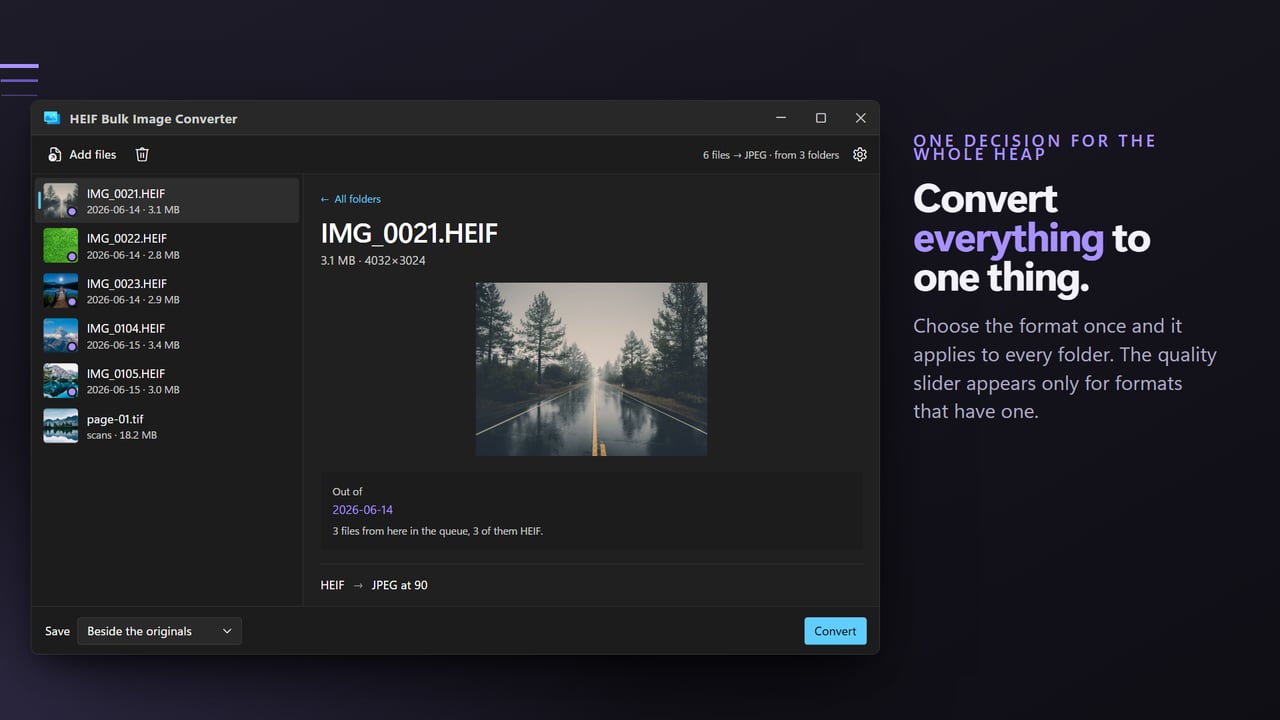Viewport: 1280px width, 720px height.
Task: Click the large road preview image
Action: 591,369
